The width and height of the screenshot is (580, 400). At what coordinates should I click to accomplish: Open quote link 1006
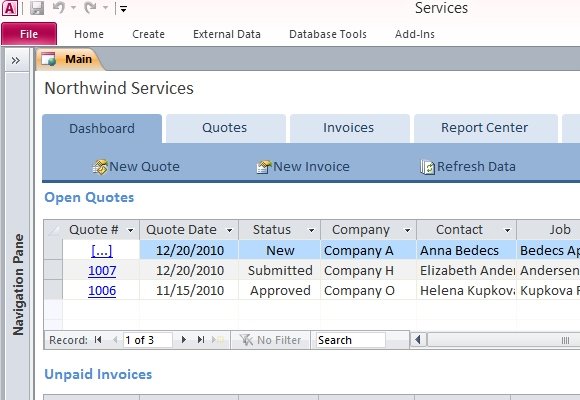102,291
